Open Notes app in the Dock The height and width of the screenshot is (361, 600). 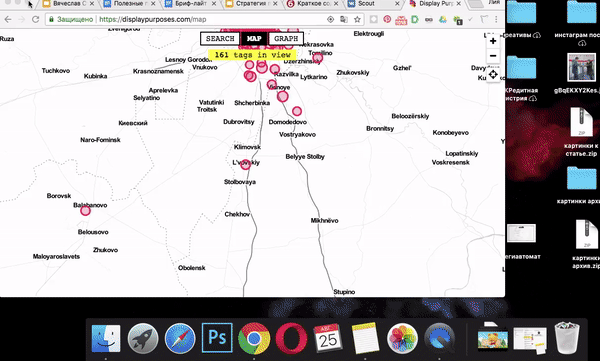[365, 338]
